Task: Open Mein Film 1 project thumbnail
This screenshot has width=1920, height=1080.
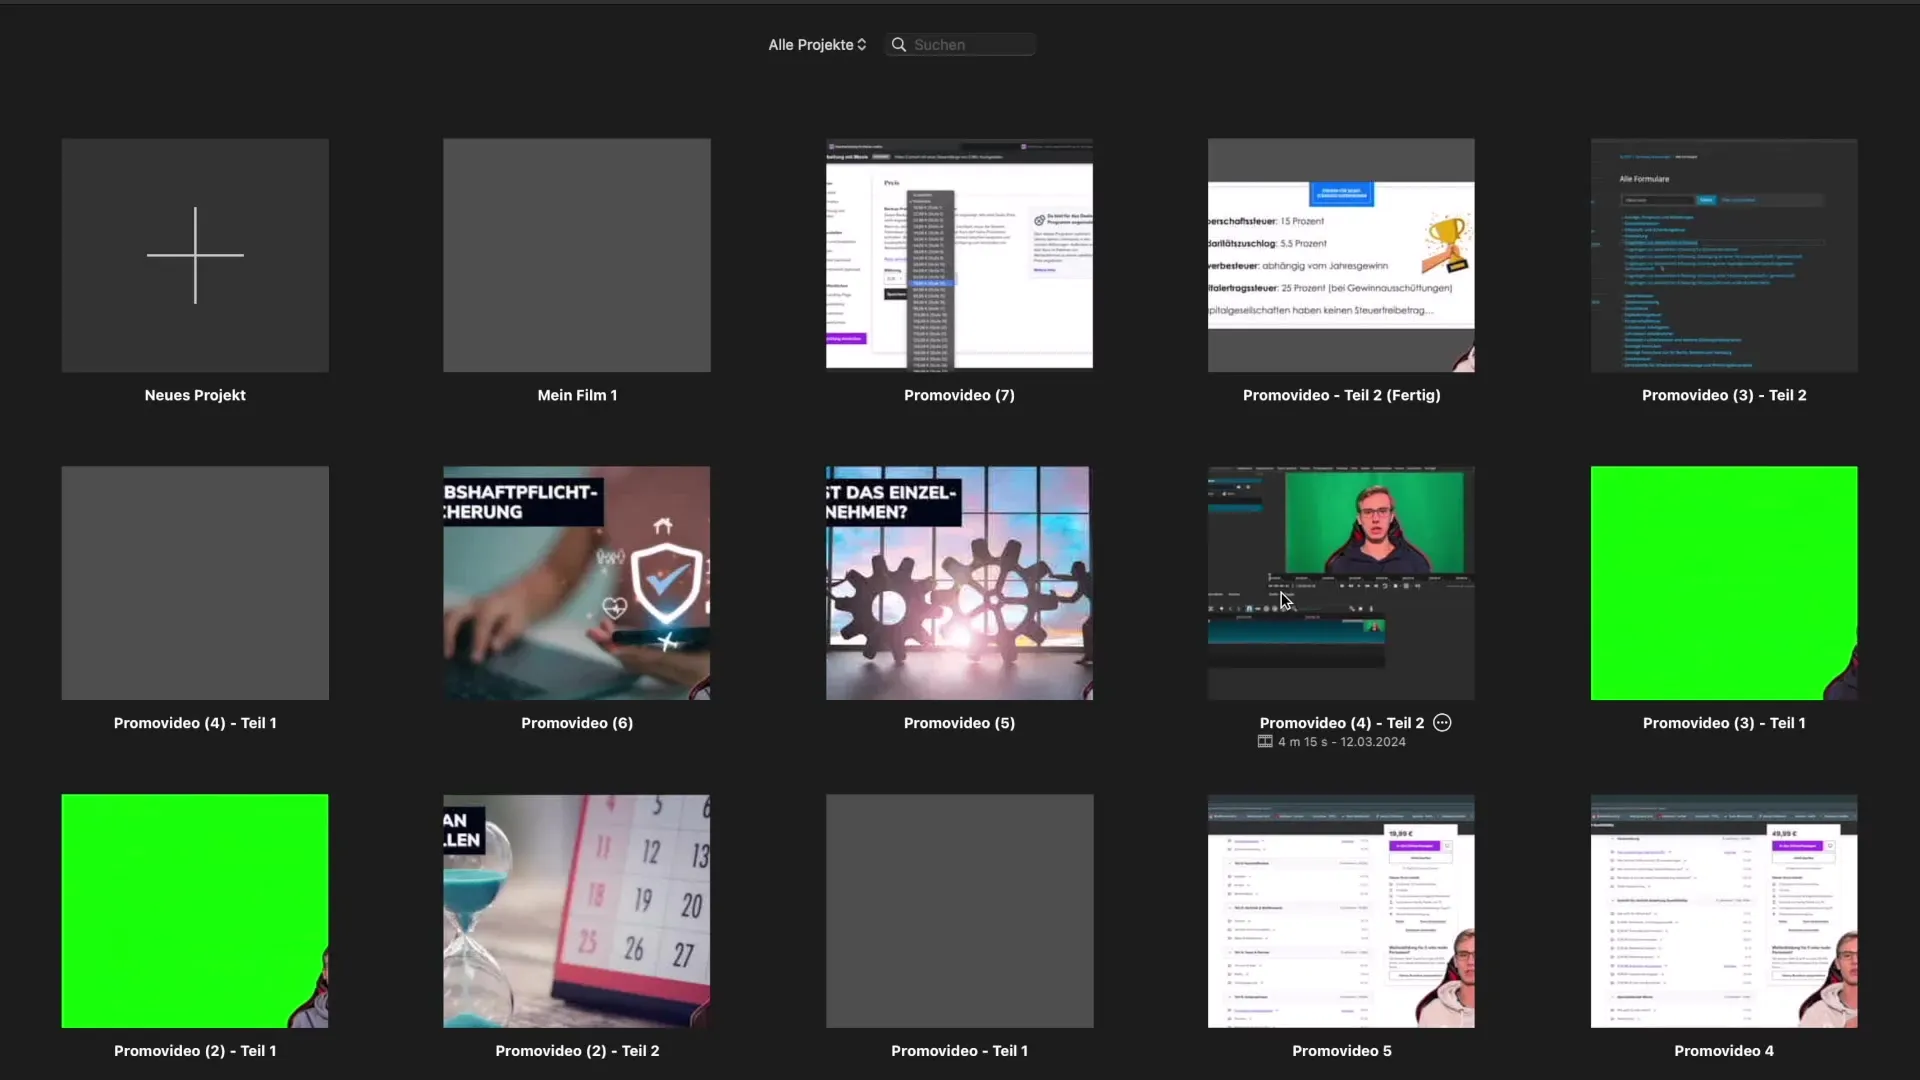Action: pos(577,255)
